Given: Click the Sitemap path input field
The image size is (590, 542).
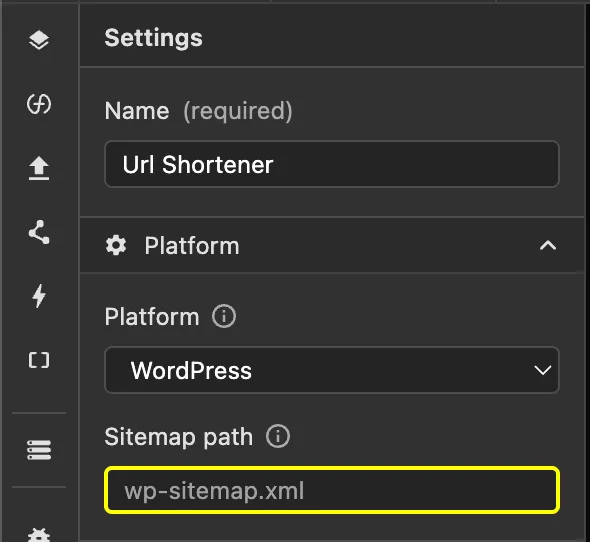Looking at the screenshot, I should coord(332,490).
